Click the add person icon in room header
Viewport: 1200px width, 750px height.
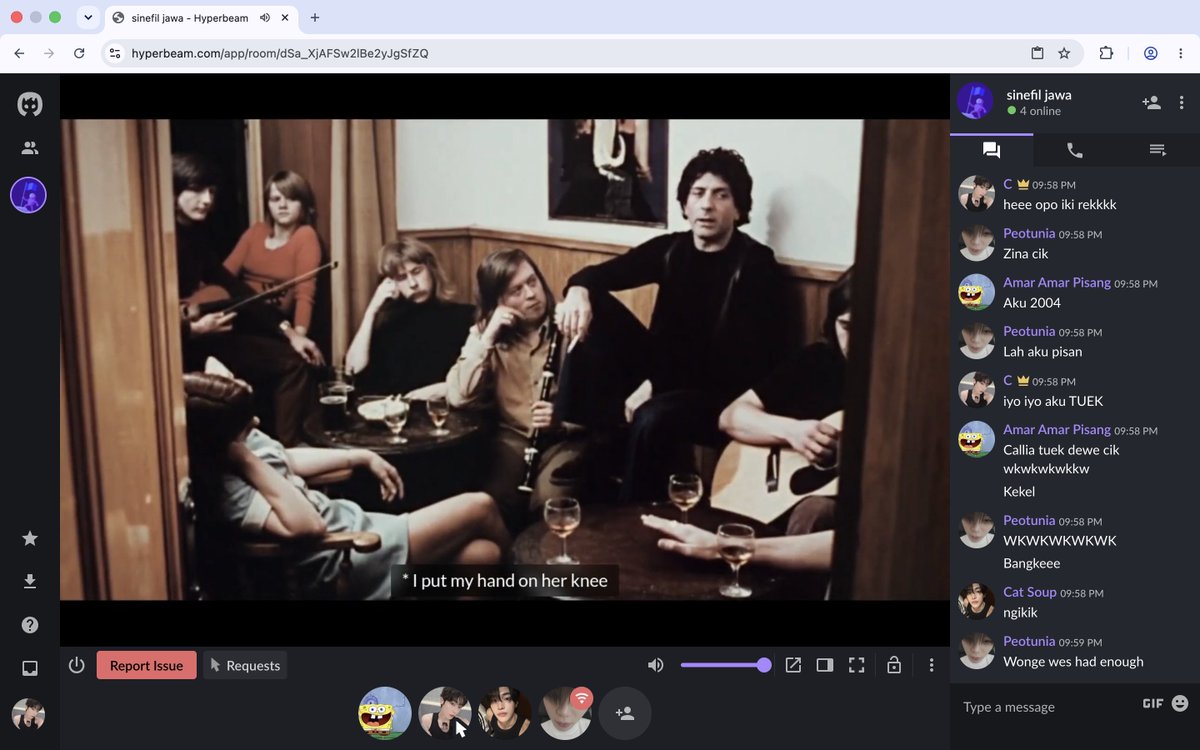point(1151,102)
